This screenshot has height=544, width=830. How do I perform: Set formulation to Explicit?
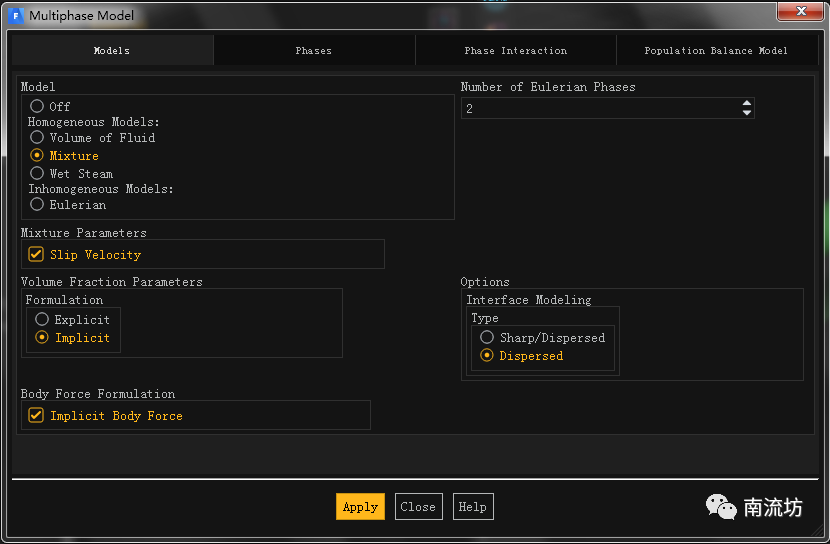tap(42, 319)
